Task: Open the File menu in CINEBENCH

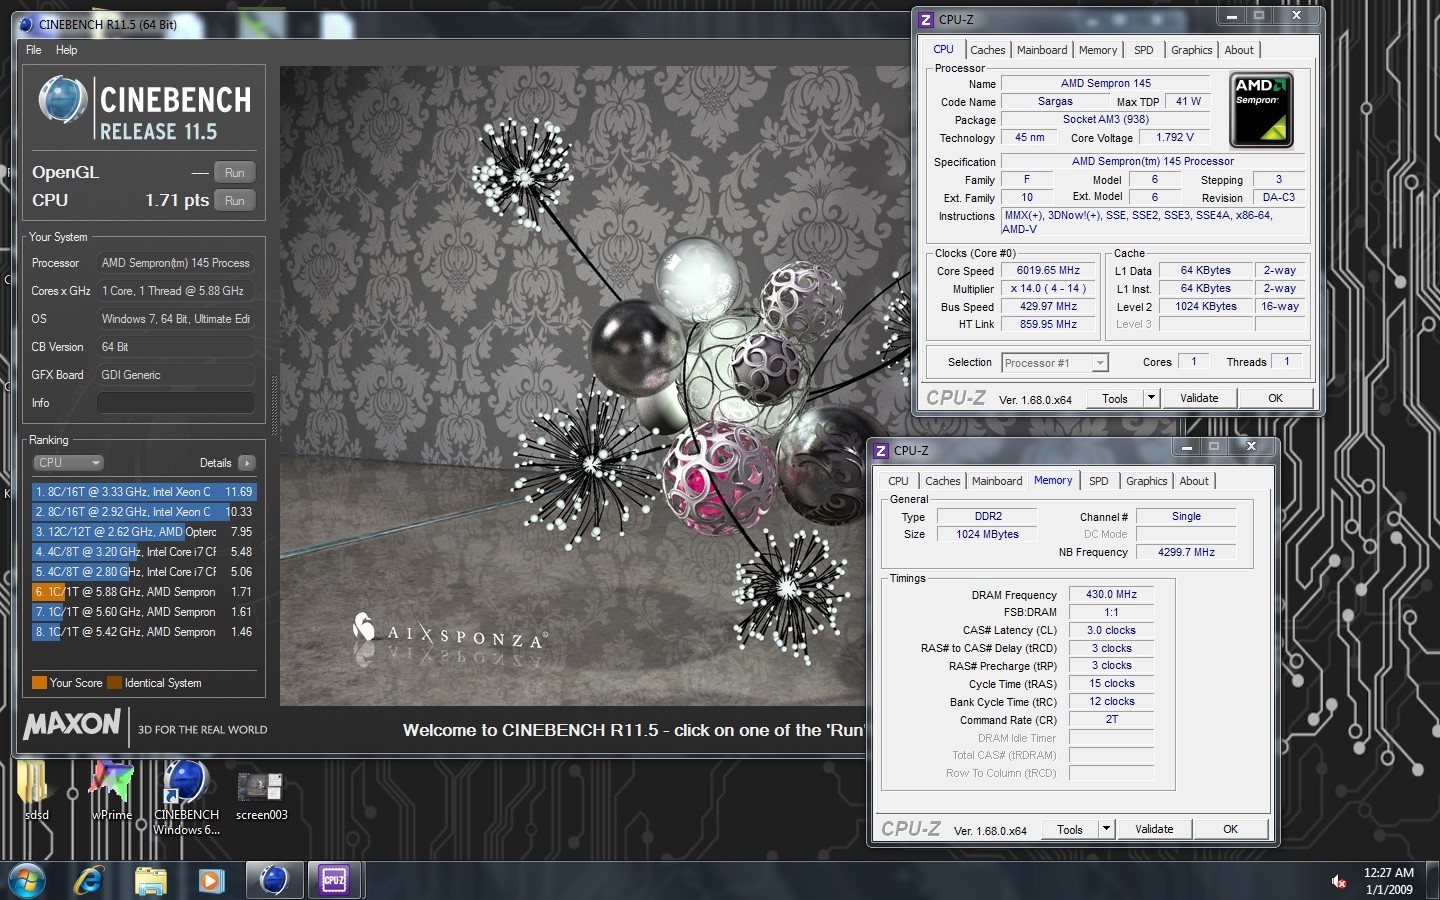Action: [33, 50]
